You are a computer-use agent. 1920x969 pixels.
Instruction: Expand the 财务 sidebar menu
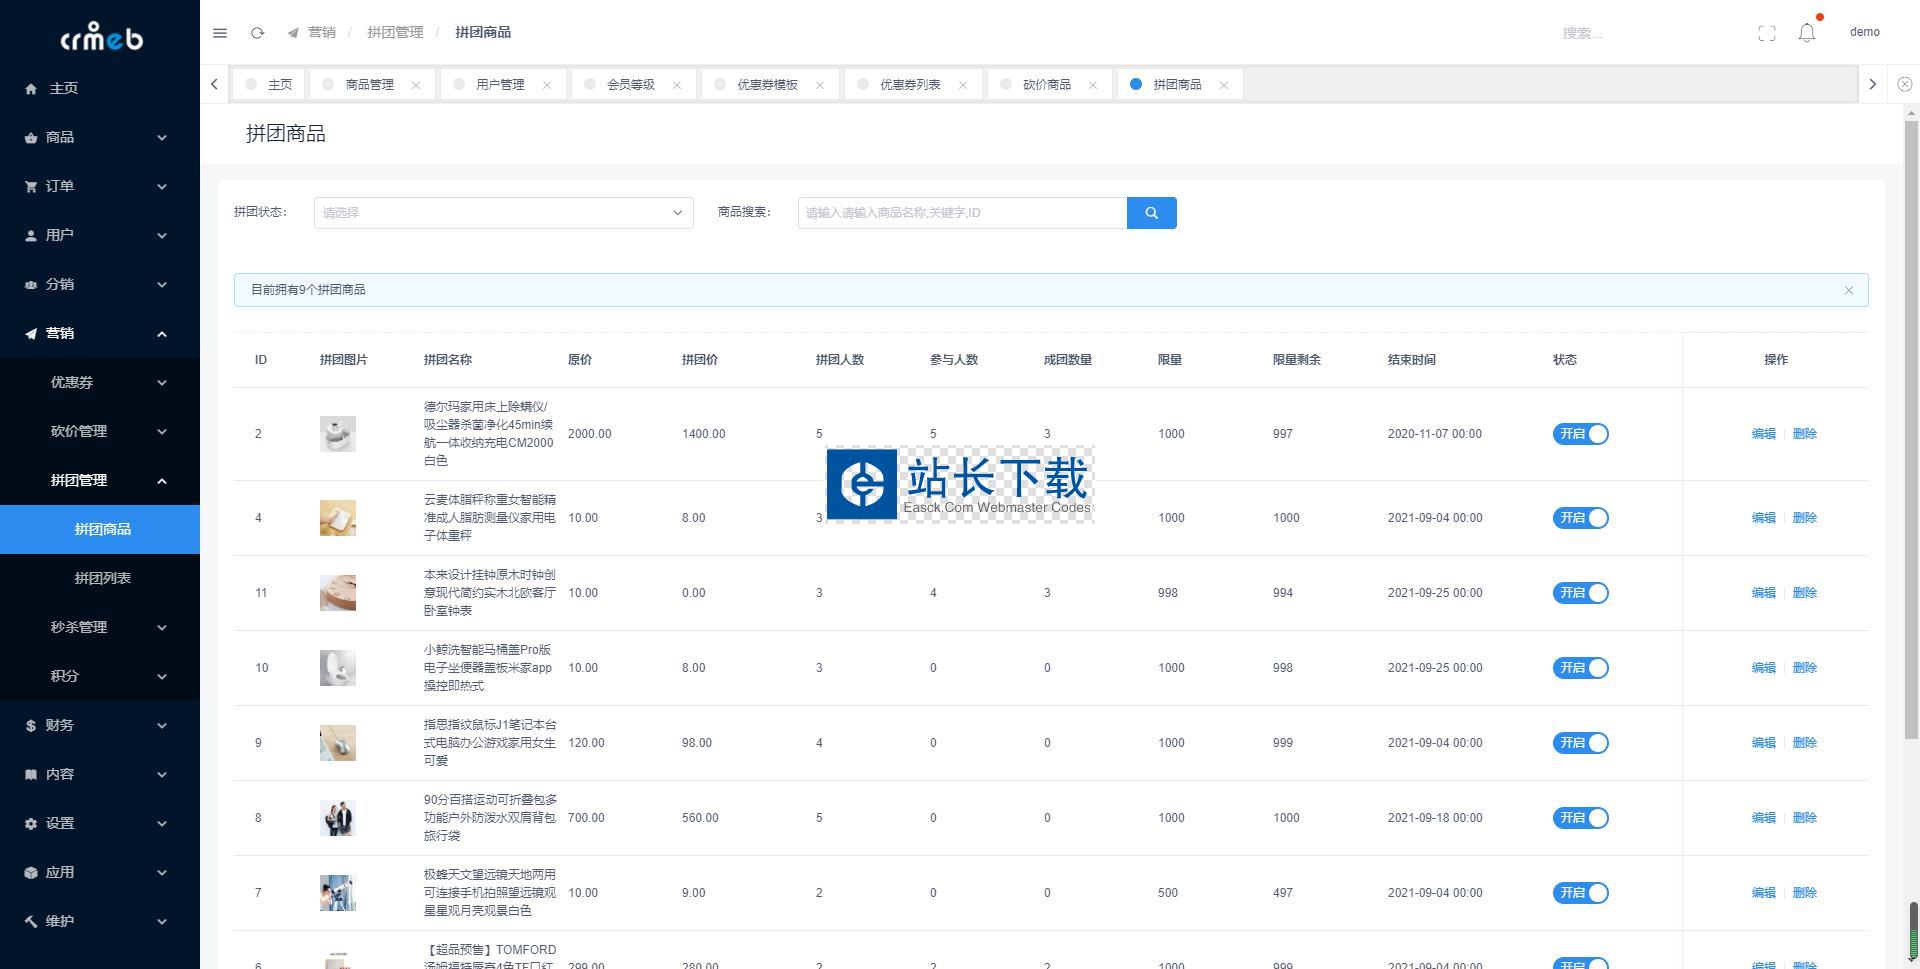100,725
